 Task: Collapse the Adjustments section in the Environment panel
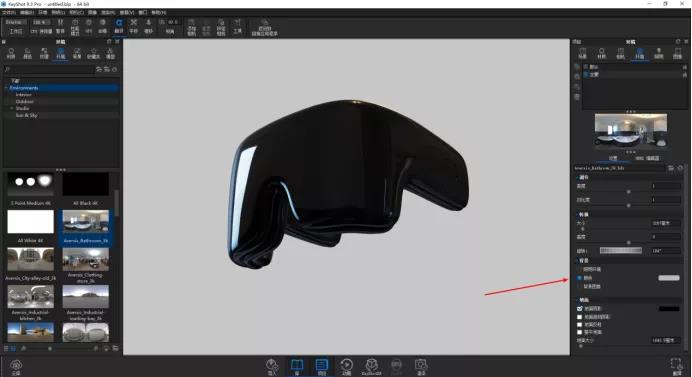(x=577, y=177)
